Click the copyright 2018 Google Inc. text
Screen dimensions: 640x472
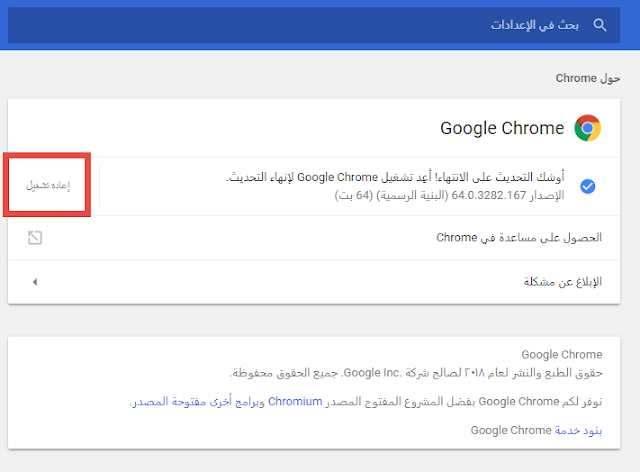click(x=416, y=373)
